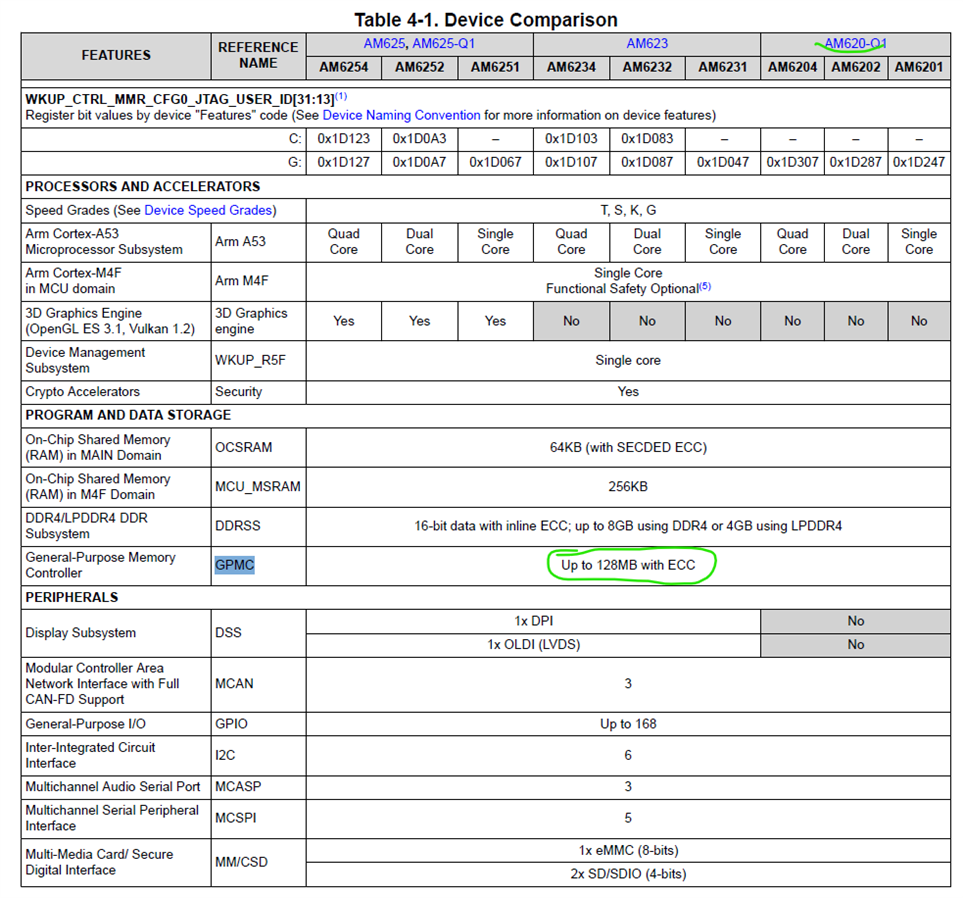This screenshot has height=898, width=963.
Task: Click the 0x1D047 register value
Action: pos(723,162)
